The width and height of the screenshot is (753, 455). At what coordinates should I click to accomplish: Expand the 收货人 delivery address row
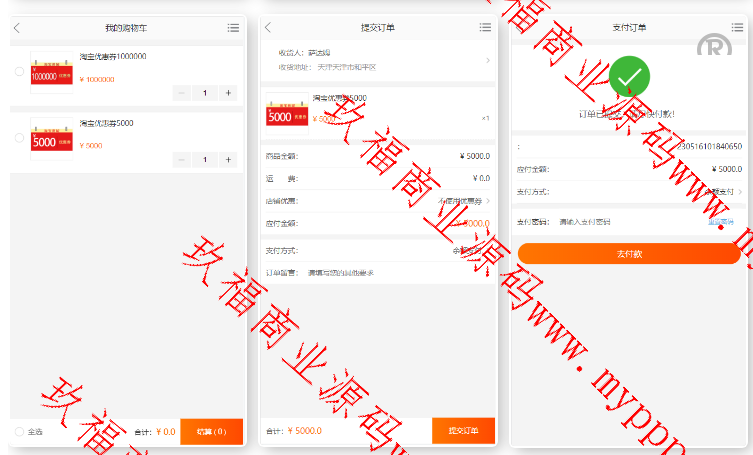pos(378,60)
